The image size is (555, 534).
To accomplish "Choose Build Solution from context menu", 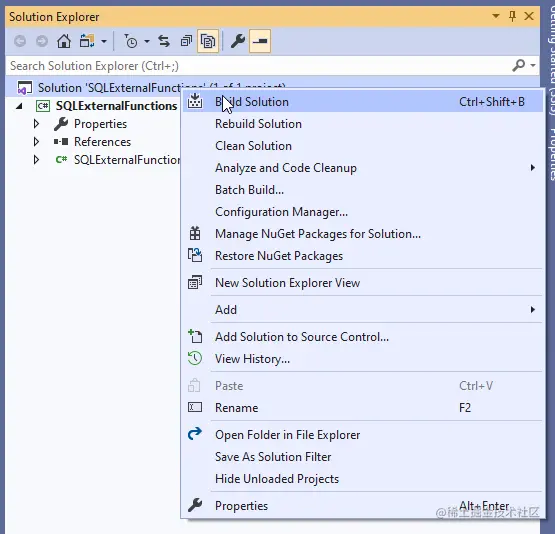I will [363, 102].
